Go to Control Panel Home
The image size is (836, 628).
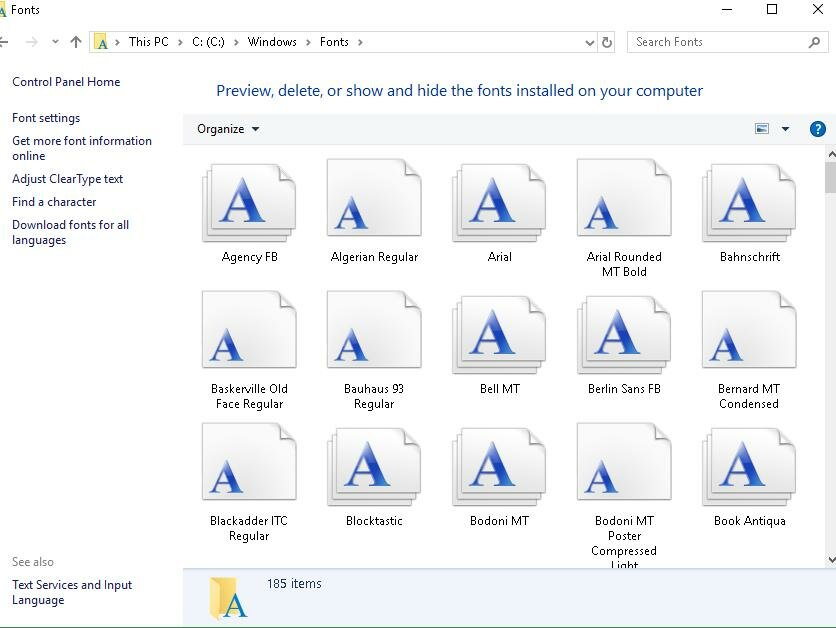(x=66, y=82)
